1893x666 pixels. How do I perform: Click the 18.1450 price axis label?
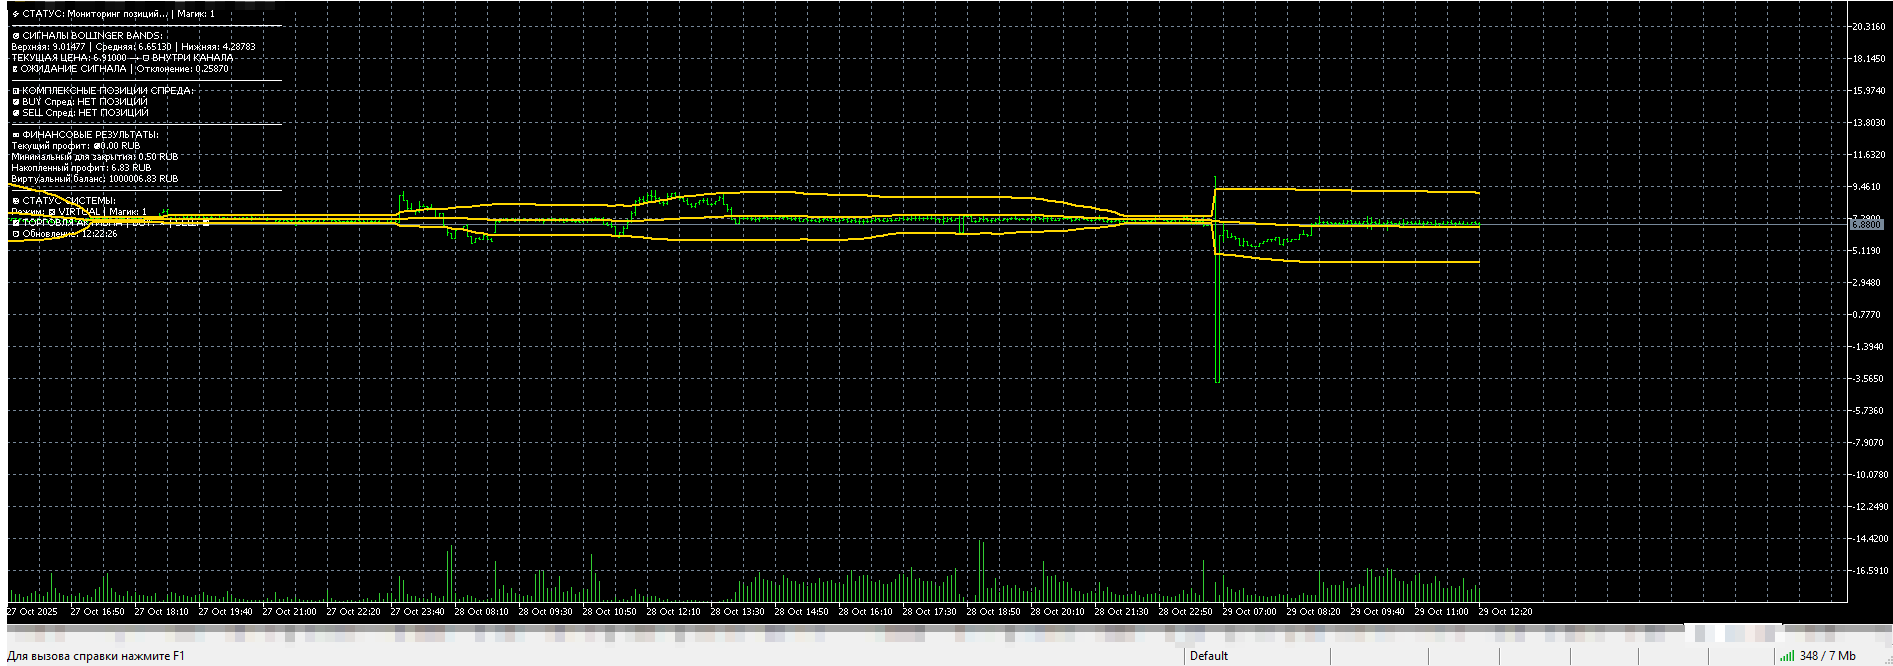(1868, 59)
